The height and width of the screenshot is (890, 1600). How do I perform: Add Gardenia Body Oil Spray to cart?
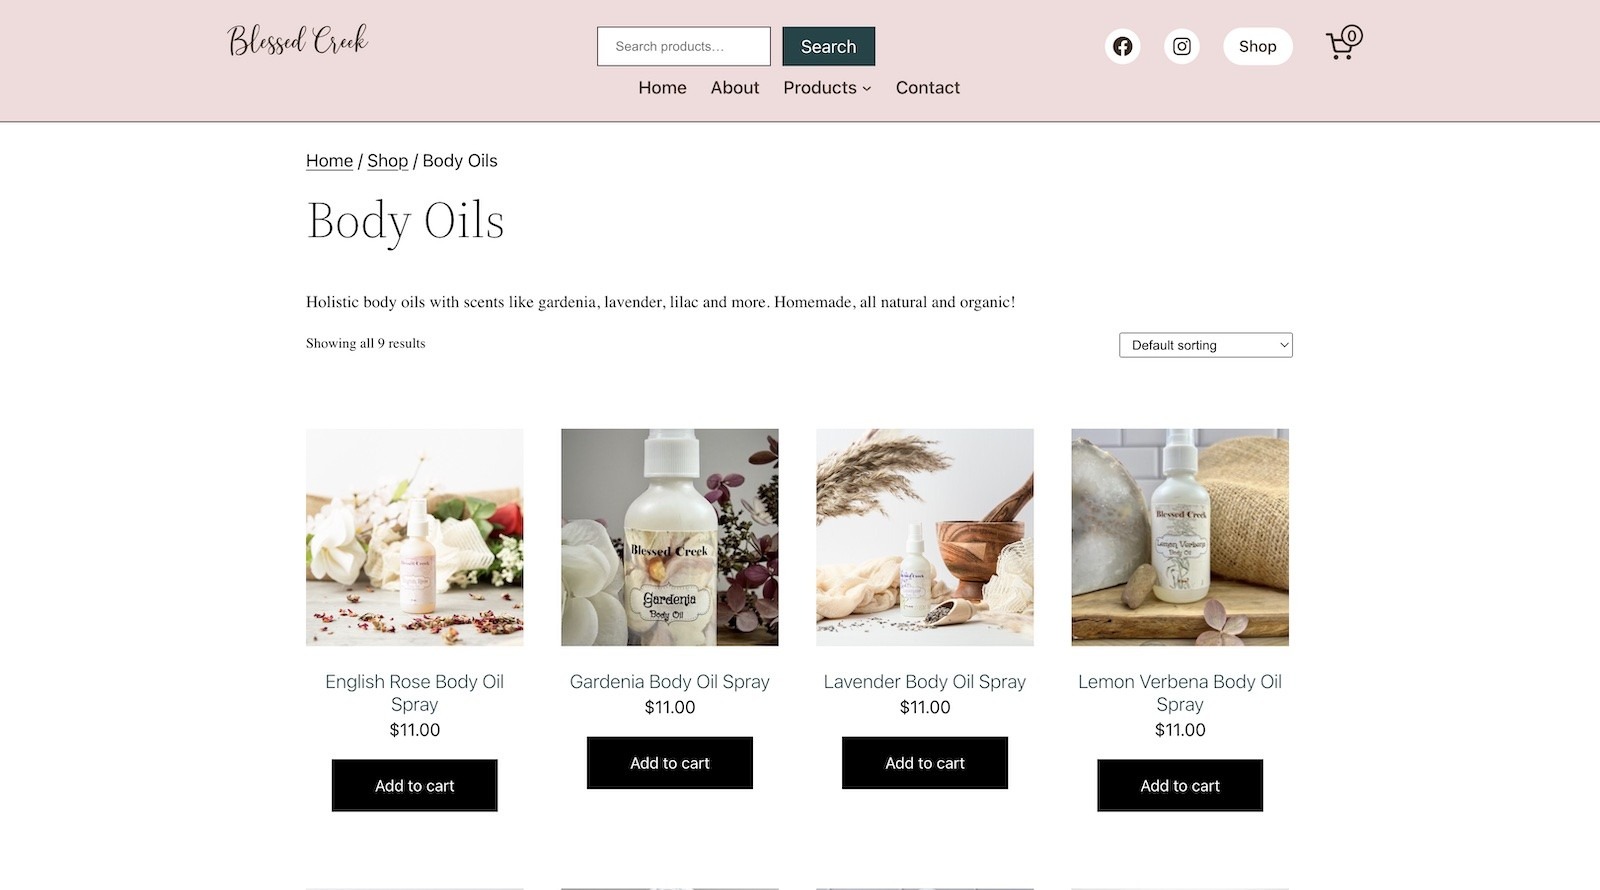tap(670, 763)
